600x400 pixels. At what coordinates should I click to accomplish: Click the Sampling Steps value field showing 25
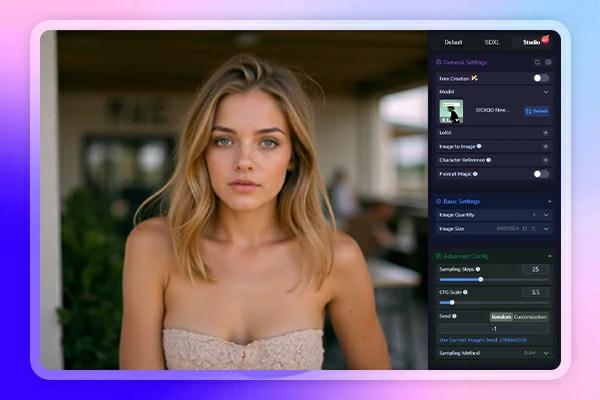[x=535, y=269]
